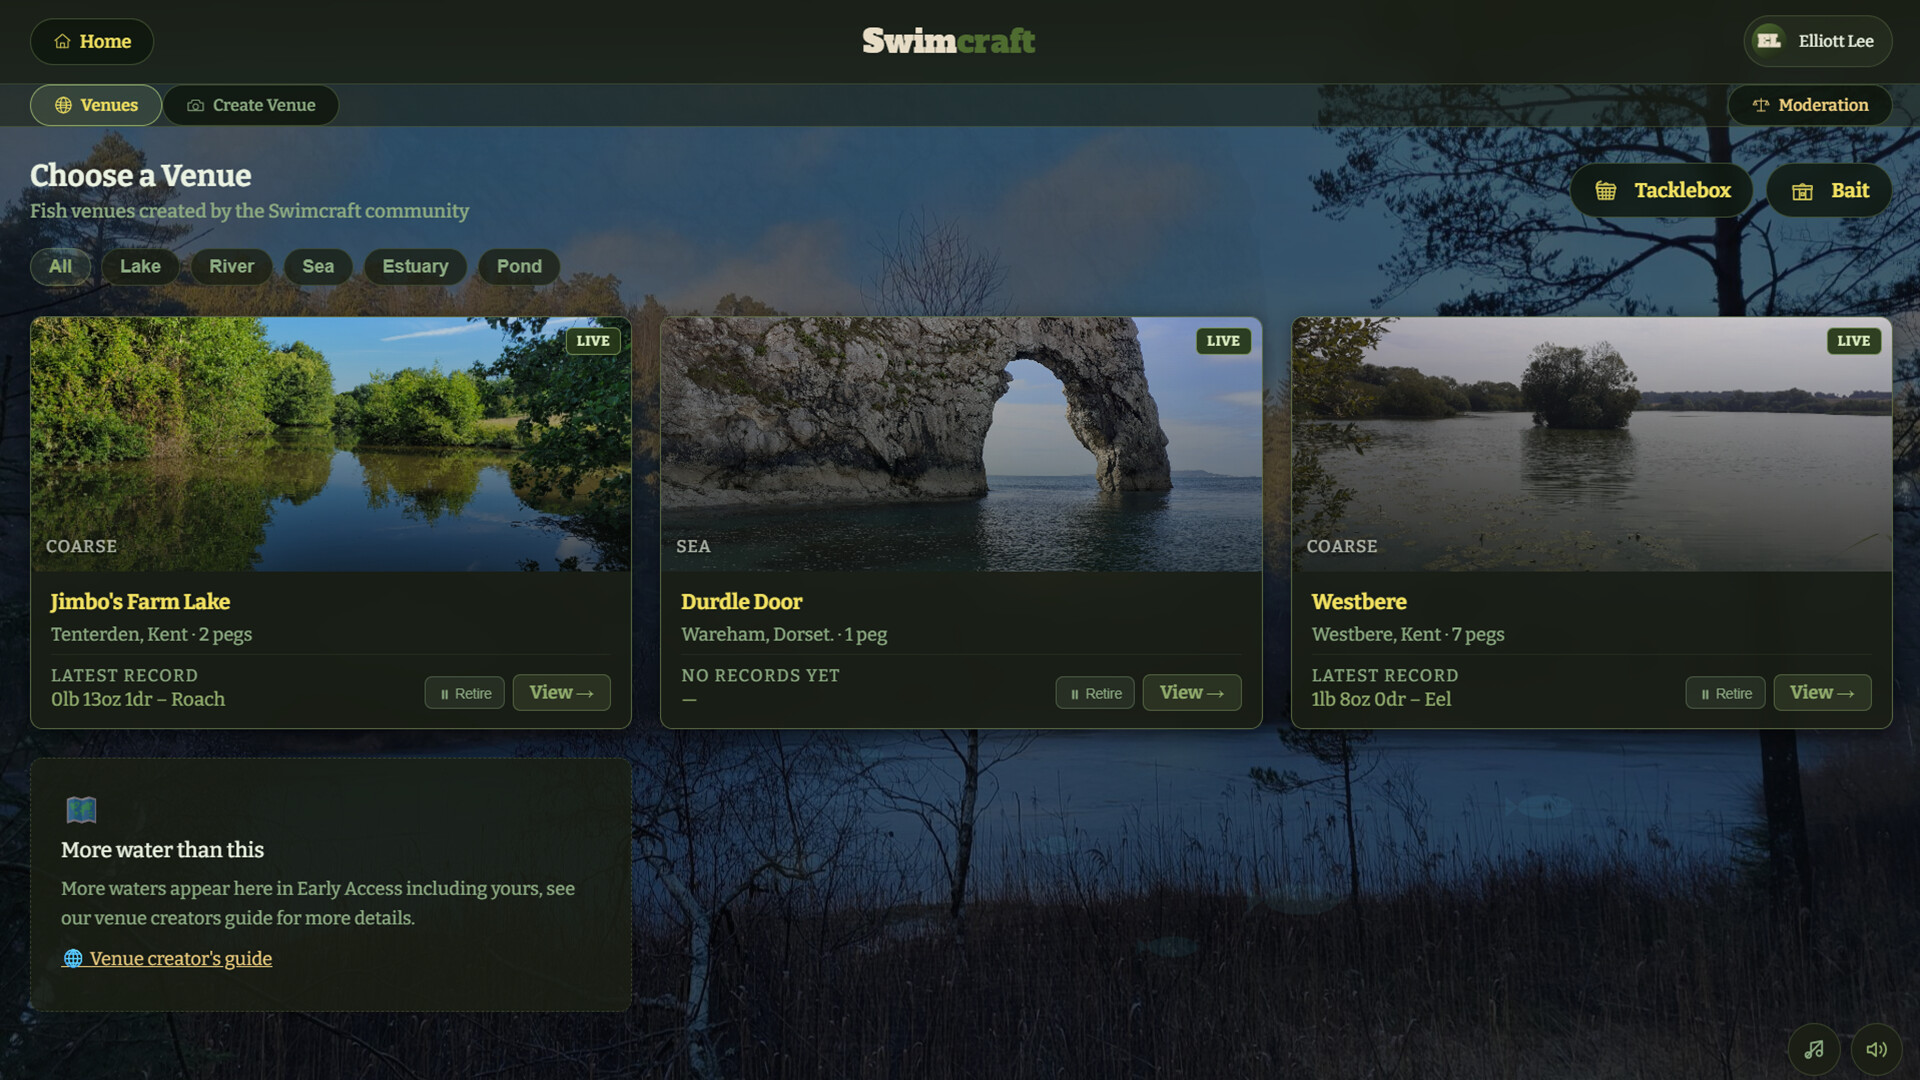Click the Jimbo's Farm Lake photo
Image resolution: width=1920 pixels, height=1080 pixels.
[x=331, y=444]
